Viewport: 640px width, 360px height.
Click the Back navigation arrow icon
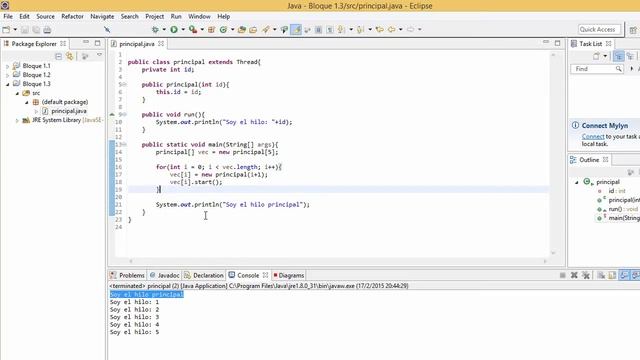pyautogui.click(x=391, y=29)
